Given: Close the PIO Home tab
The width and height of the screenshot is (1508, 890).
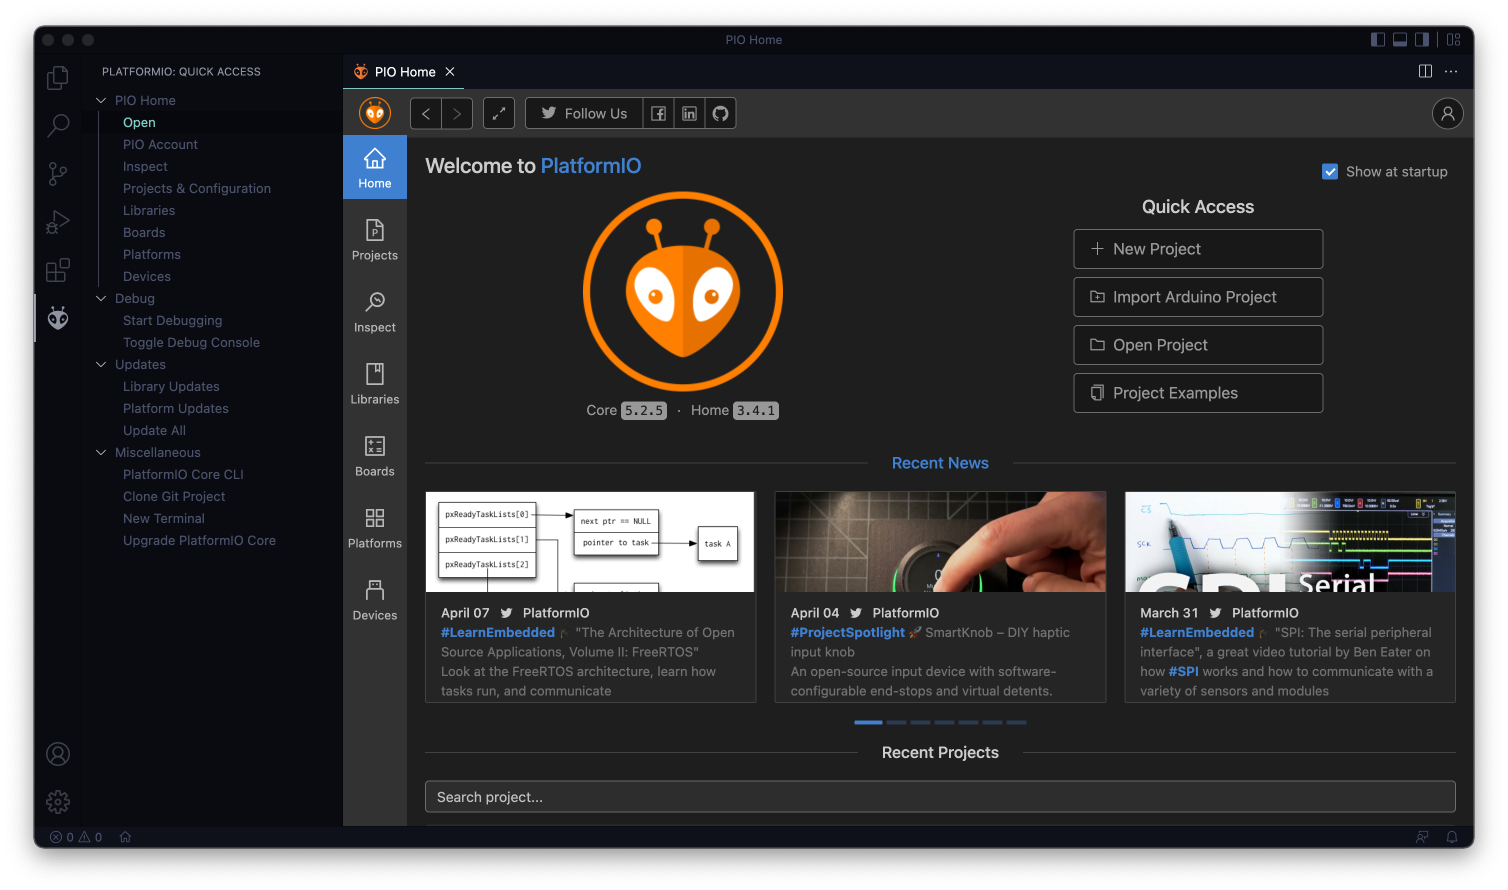Looking at the screenshot, I should click(x=450, y=72).
